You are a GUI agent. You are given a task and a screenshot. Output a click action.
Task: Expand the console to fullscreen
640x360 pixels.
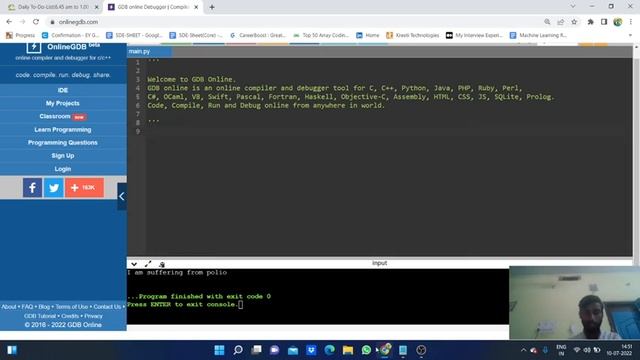(x=148, y=264)
